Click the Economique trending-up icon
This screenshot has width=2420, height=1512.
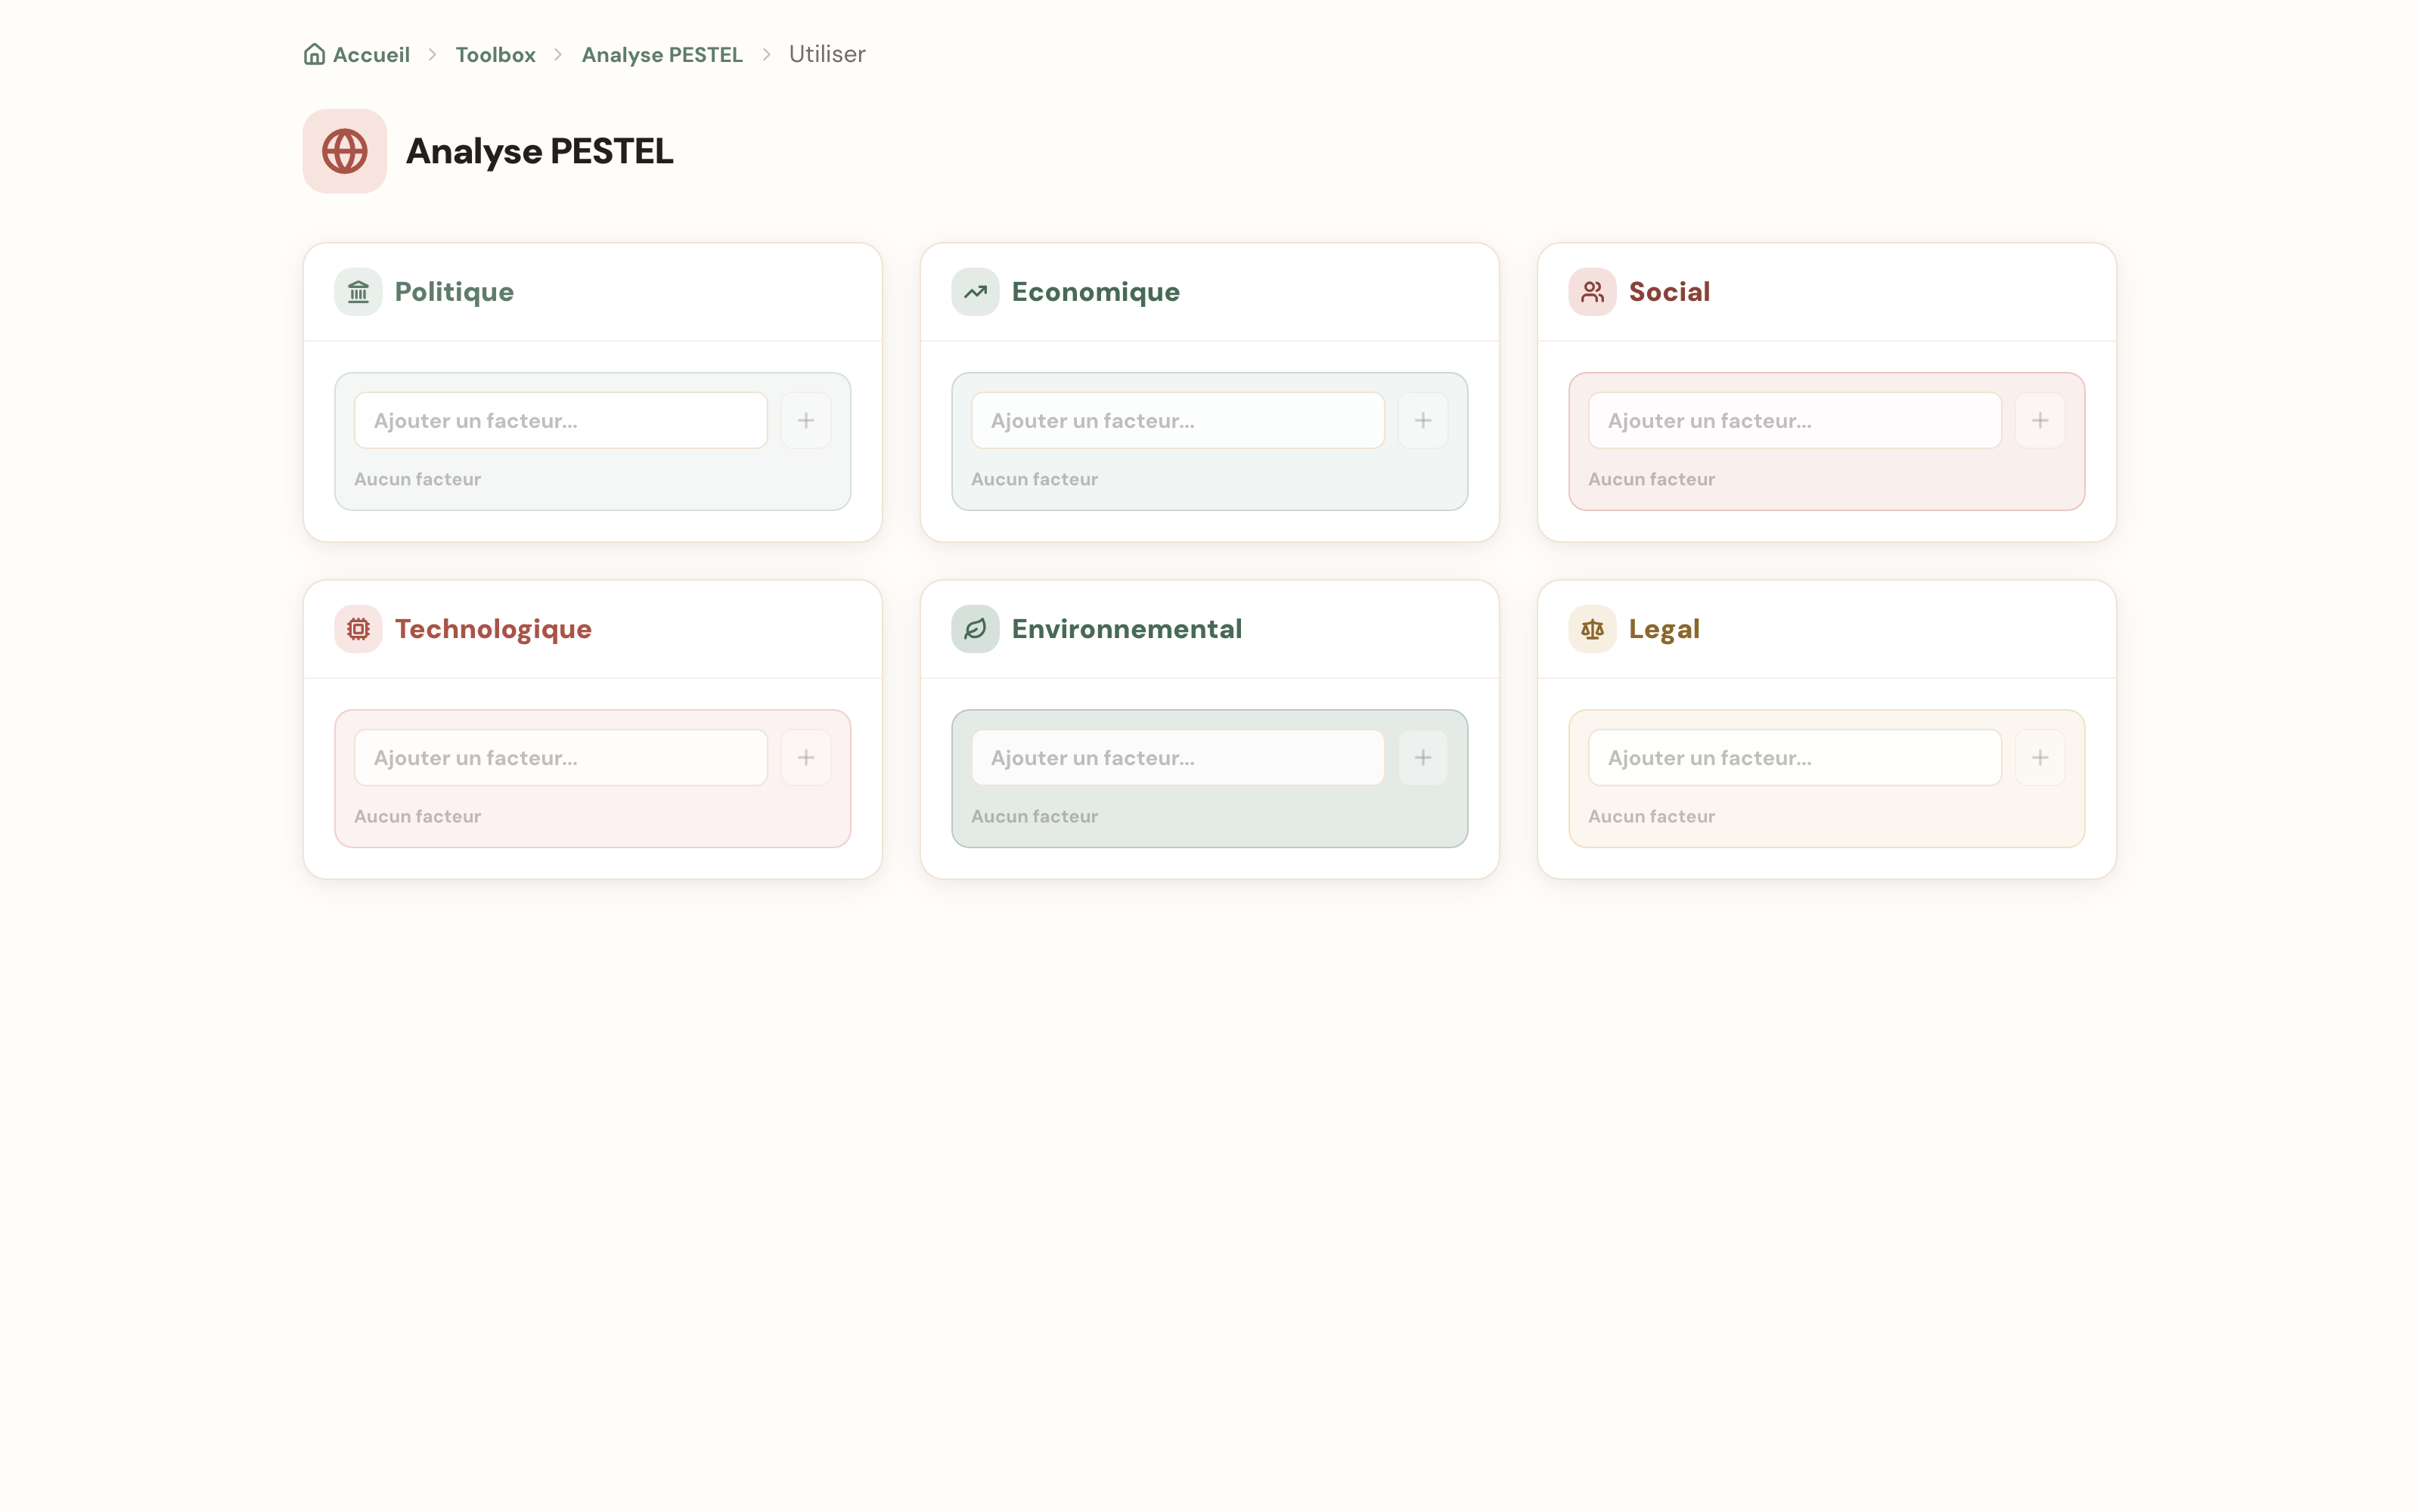[x=975, y=292]
